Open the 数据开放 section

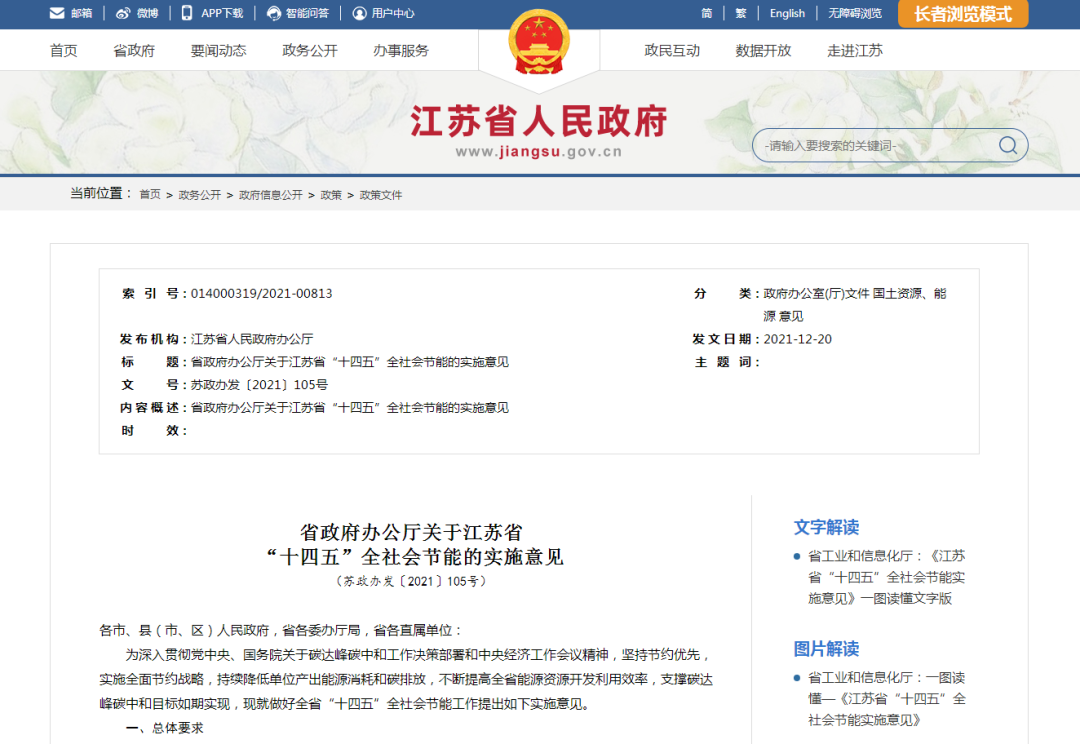click(x=763, y=50)
